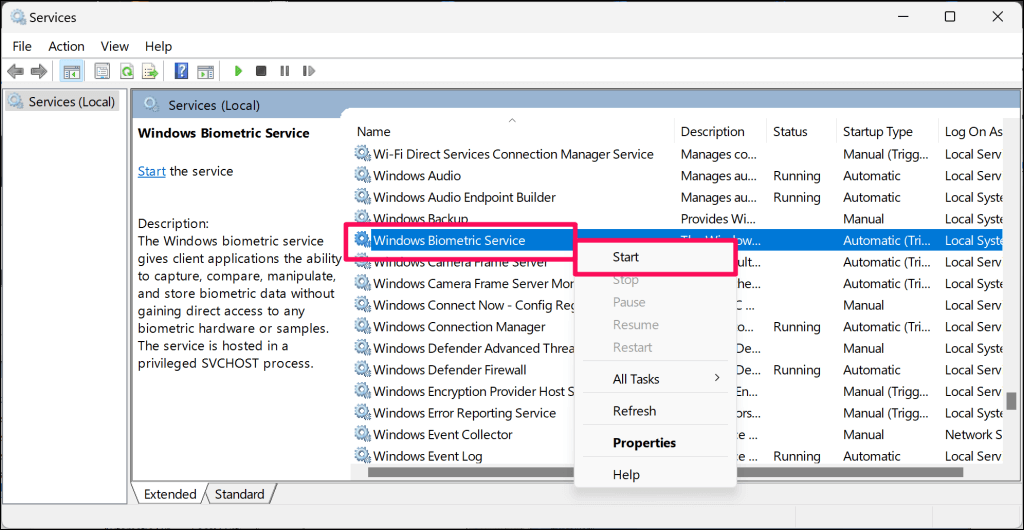Click the Start Service play icon in toolbar
Image resolution: width=1024 pixels, height=530 pixels.
(238, 71)
